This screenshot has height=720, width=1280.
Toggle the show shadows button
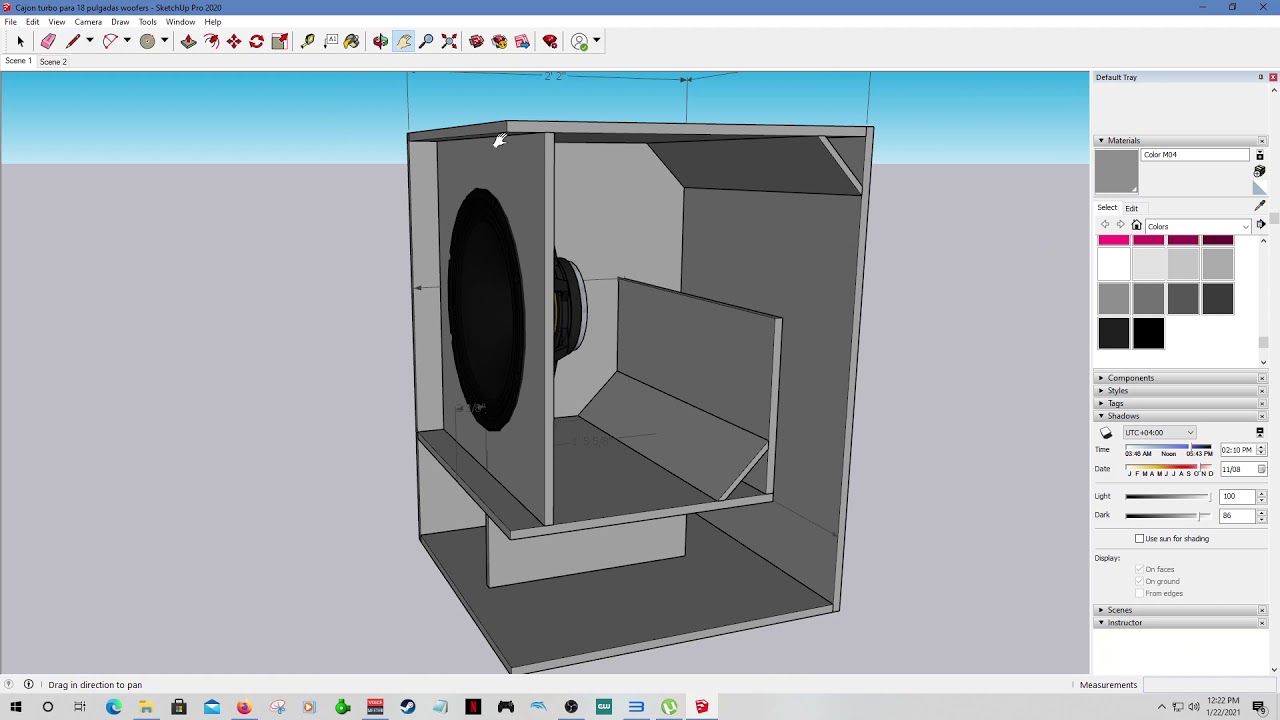pyautogui.click(x=1106, y=433)
